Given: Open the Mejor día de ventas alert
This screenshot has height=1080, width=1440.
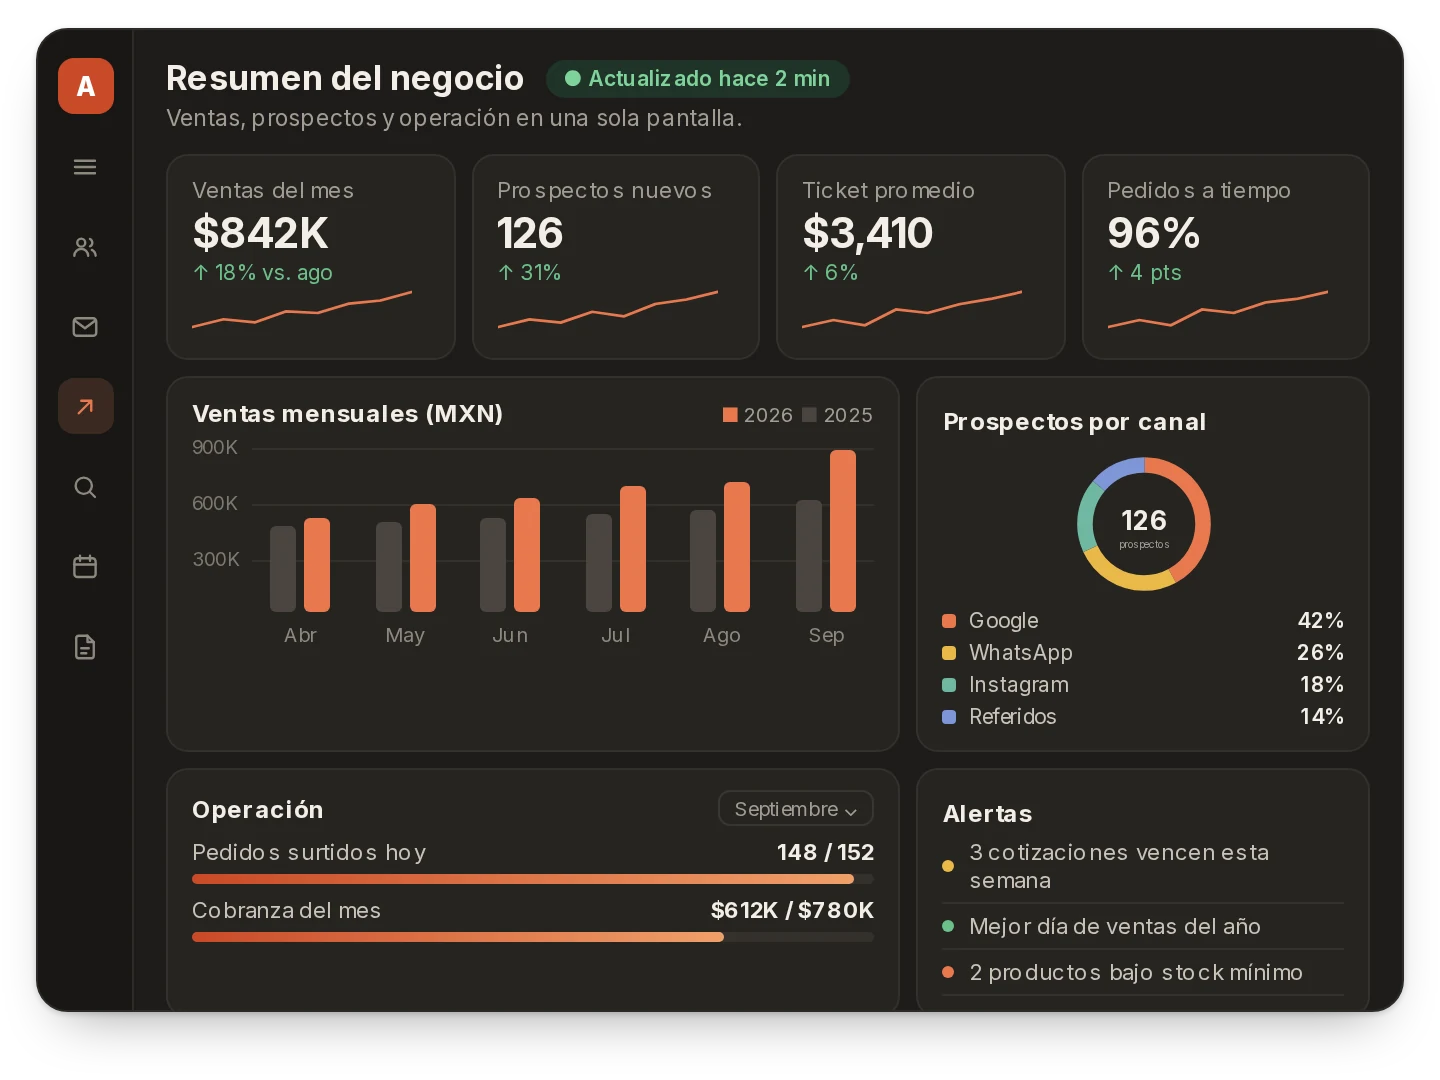Looking at the screenshot, I should tap(1143, 927).
